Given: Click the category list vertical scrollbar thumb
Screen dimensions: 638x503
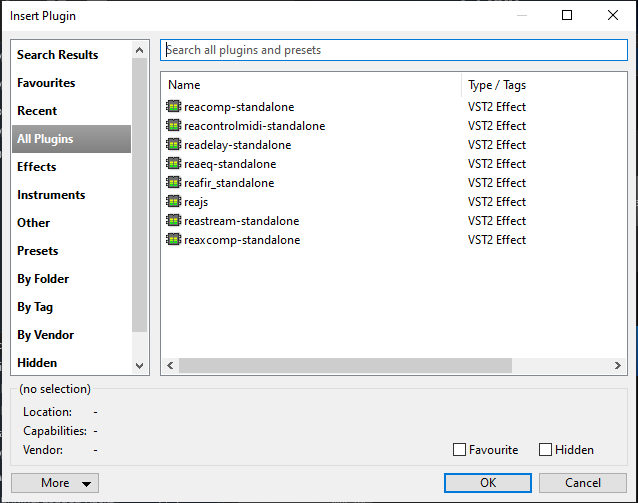Looking at the screenshot, I should (140, 195).
